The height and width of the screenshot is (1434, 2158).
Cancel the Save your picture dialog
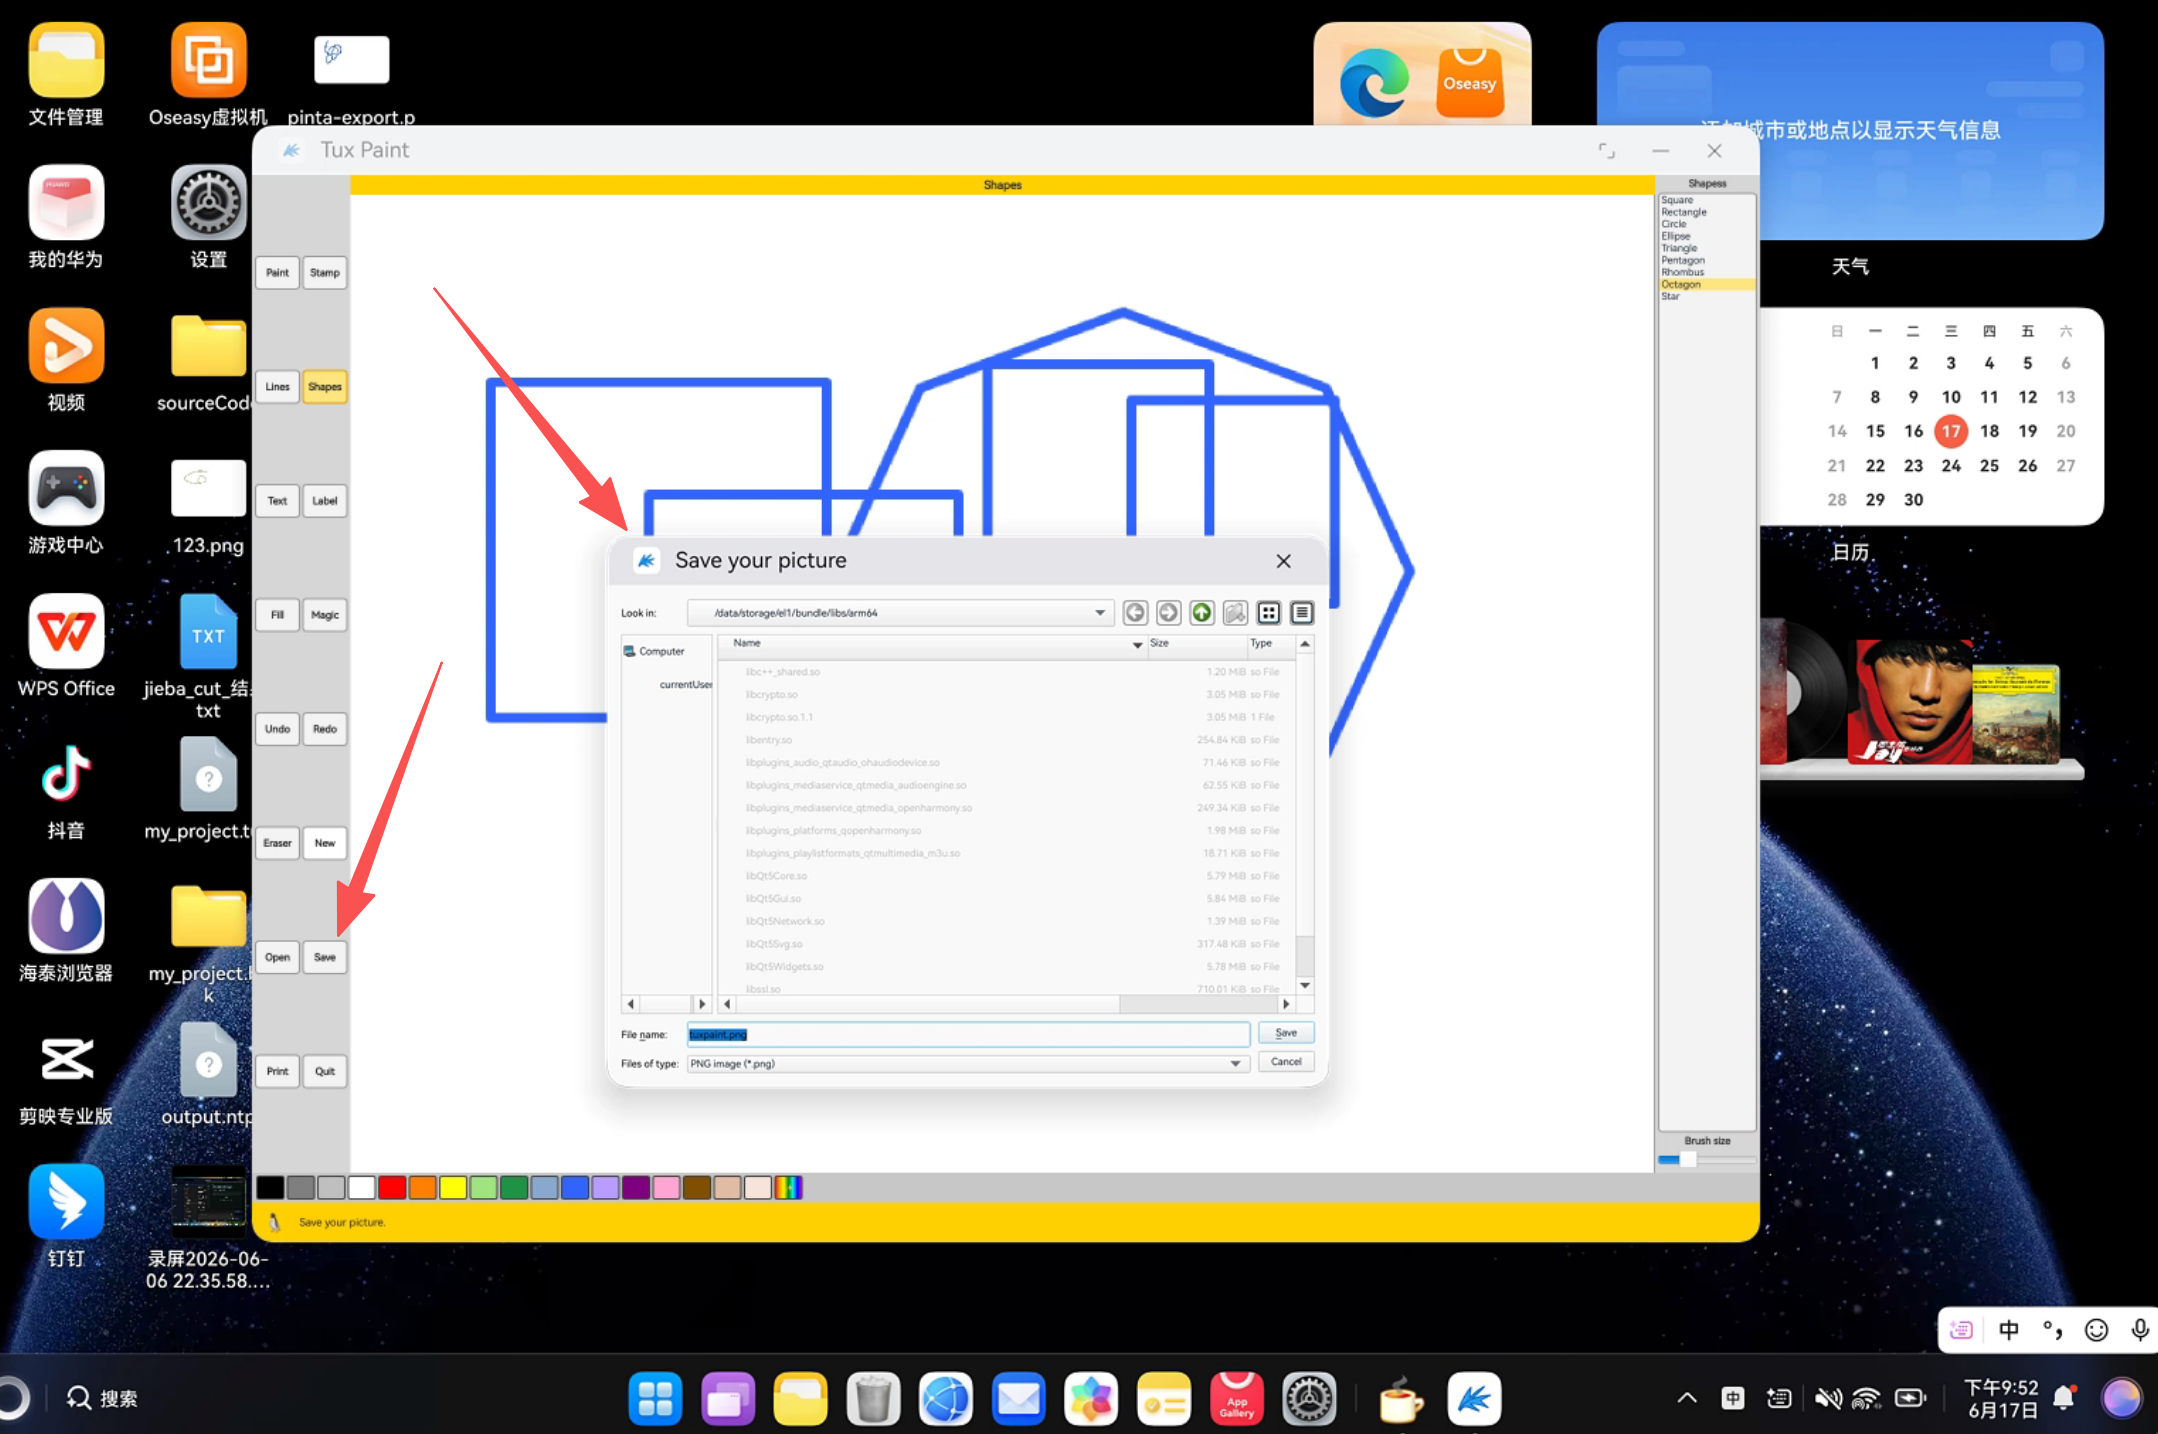[1286, 1062]
